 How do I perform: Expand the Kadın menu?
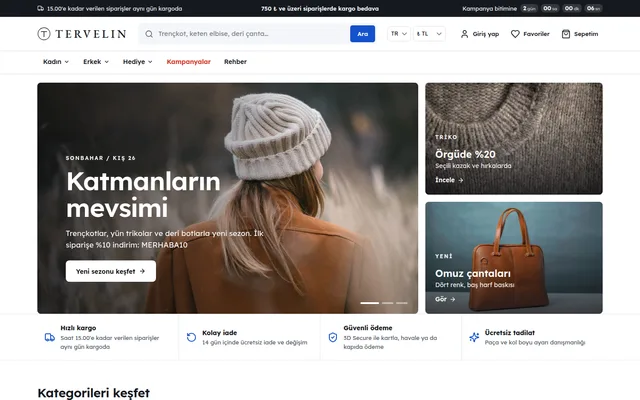click(x=56, y=62)
